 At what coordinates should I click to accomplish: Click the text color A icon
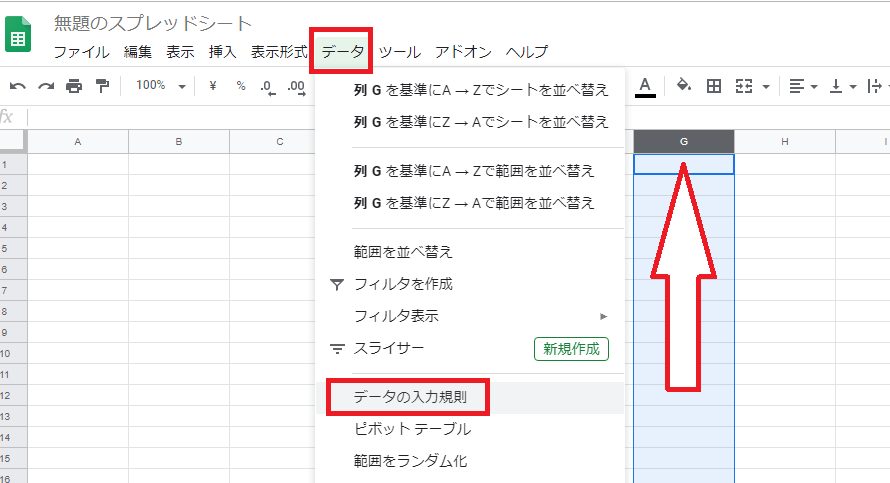[645, 87]
